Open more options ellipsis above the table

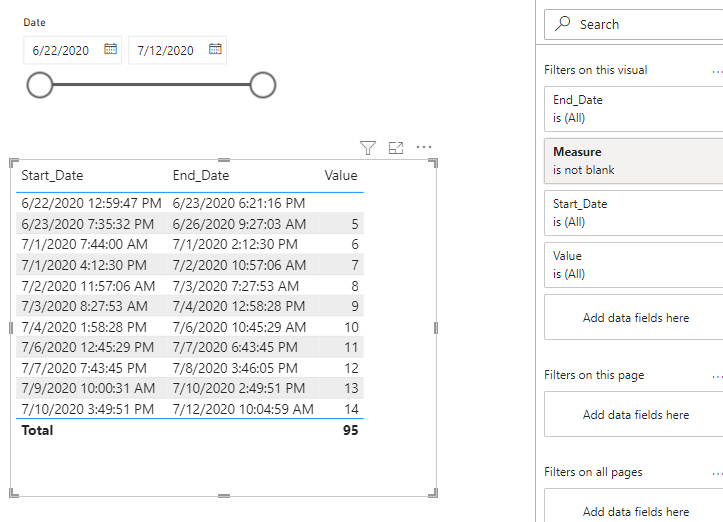click(424, 147)
